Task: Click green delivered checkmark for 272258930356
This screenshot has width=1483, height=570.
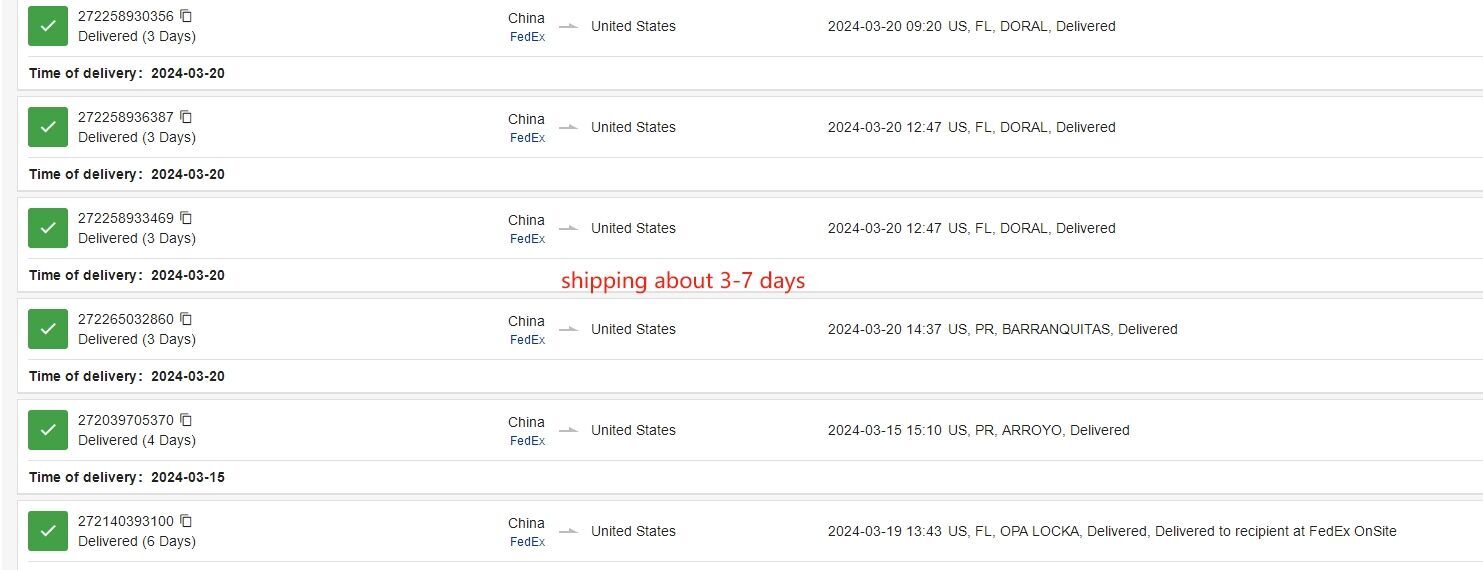Action: pos(48,26)
